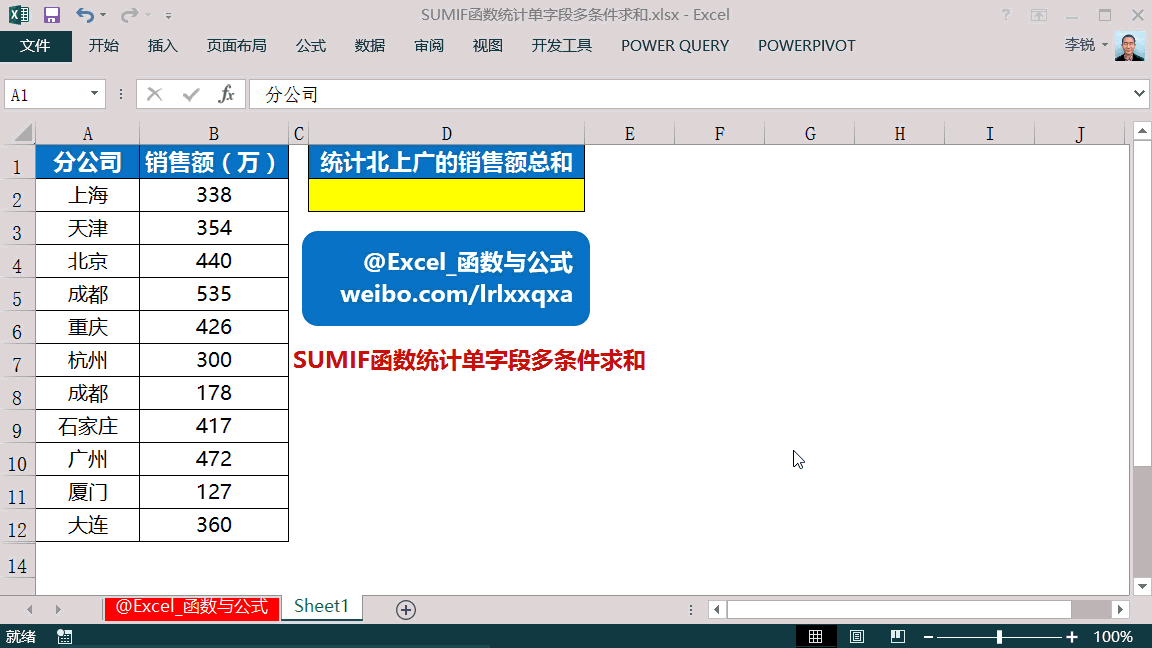Open the Name Box dropdown

click(97, 94)
